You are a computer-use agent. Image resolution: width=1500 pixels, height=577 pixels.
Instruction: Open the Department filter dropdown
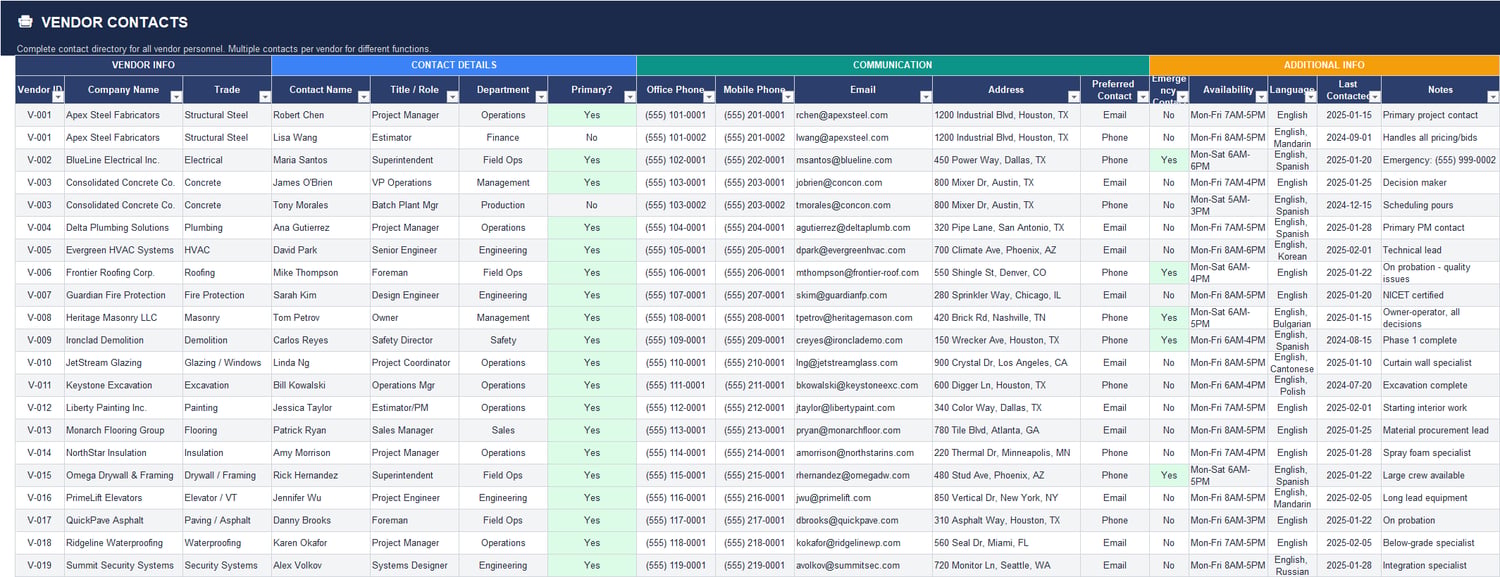[x=541, y=97]
